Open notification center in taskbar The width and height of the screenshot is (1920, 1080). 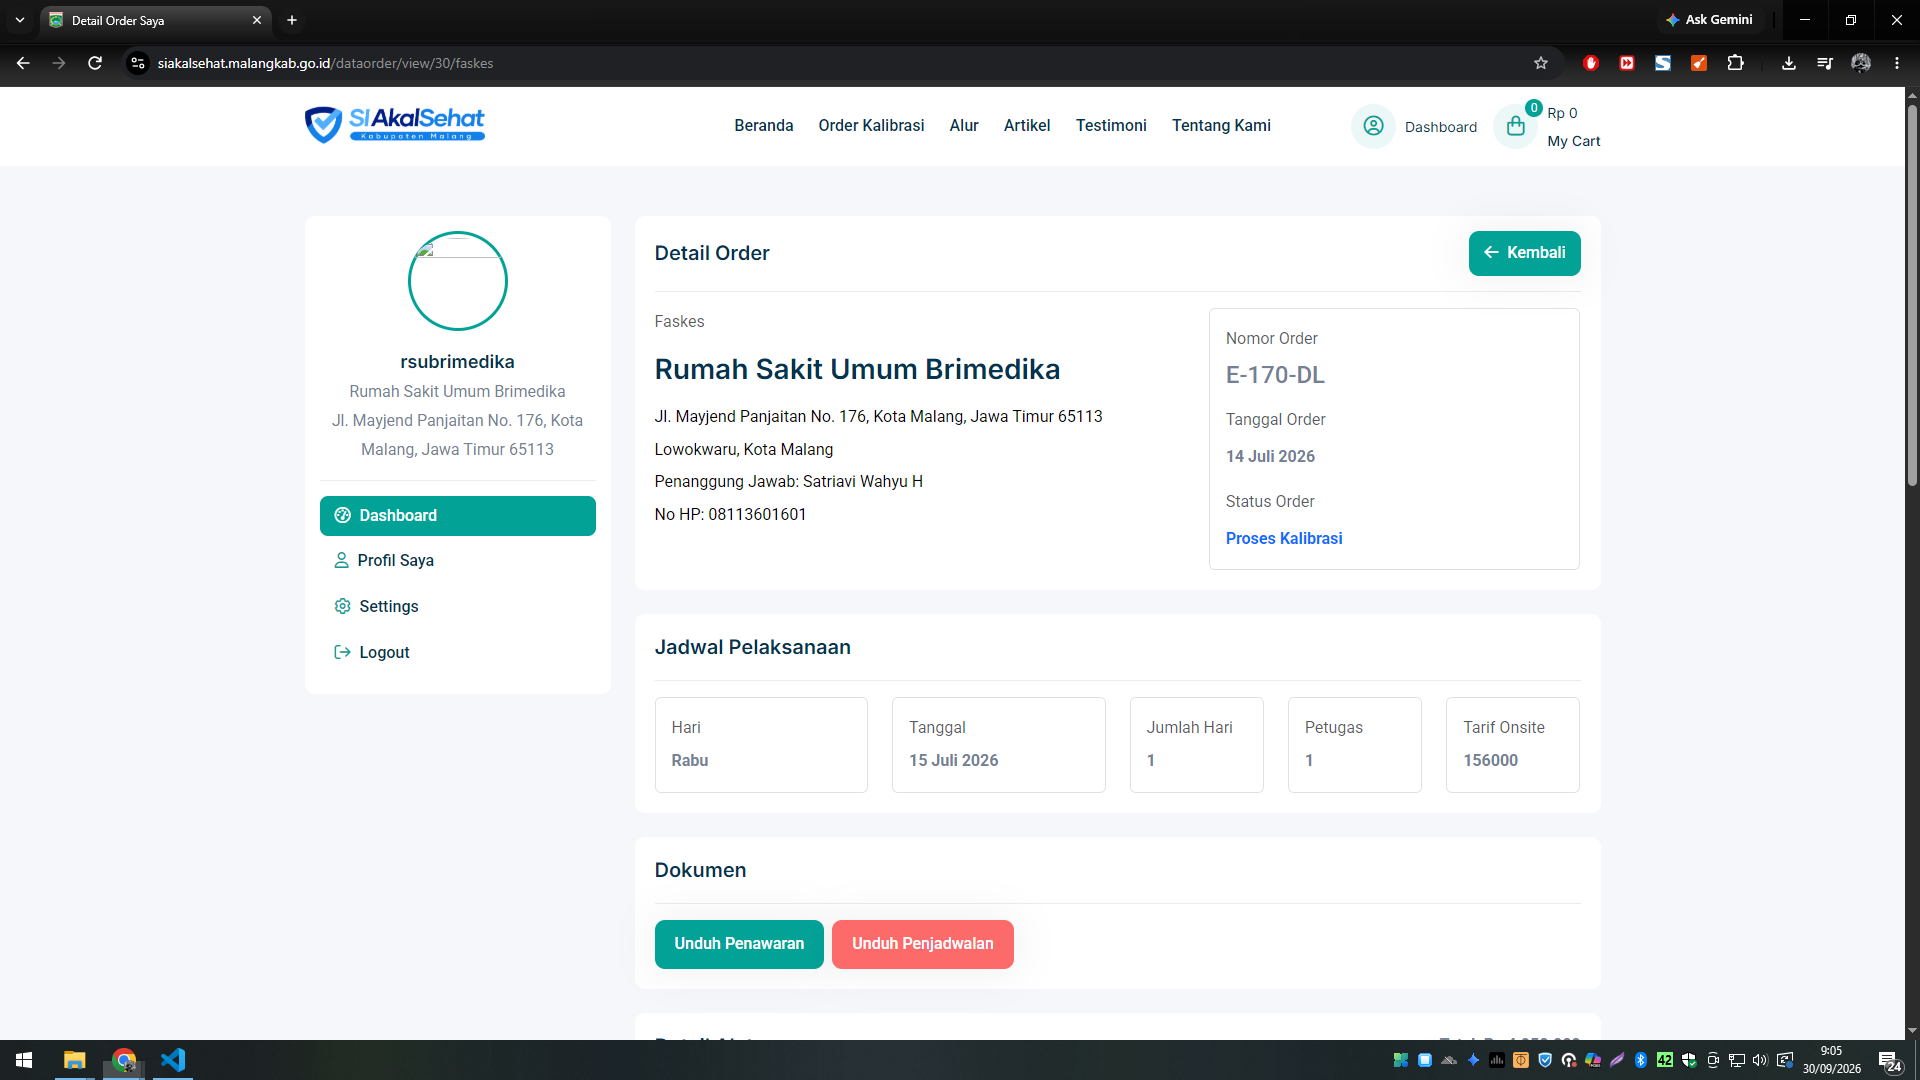(1889, 1060)
